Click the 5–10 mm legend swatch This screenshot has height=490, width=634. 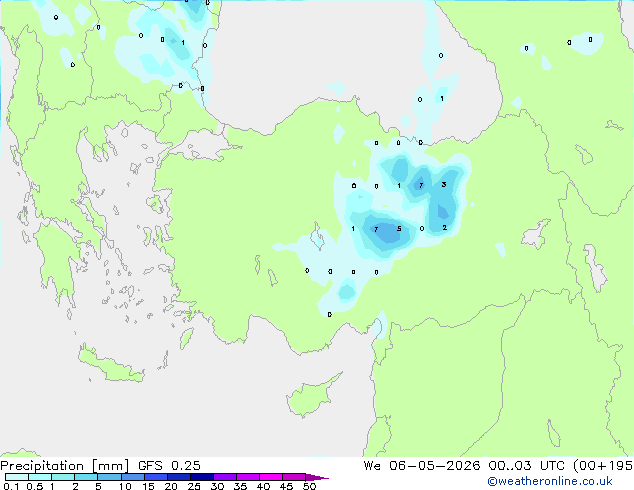point(109,477)
